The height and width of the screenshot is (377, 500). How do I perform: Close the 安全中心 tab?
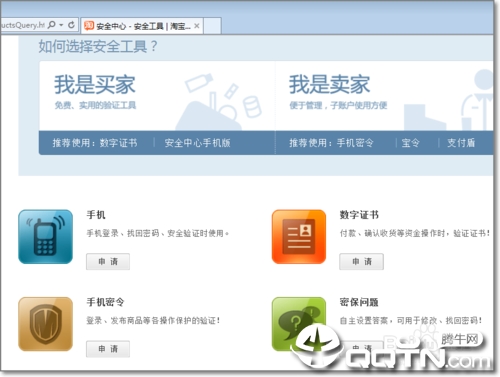(197, 26)
